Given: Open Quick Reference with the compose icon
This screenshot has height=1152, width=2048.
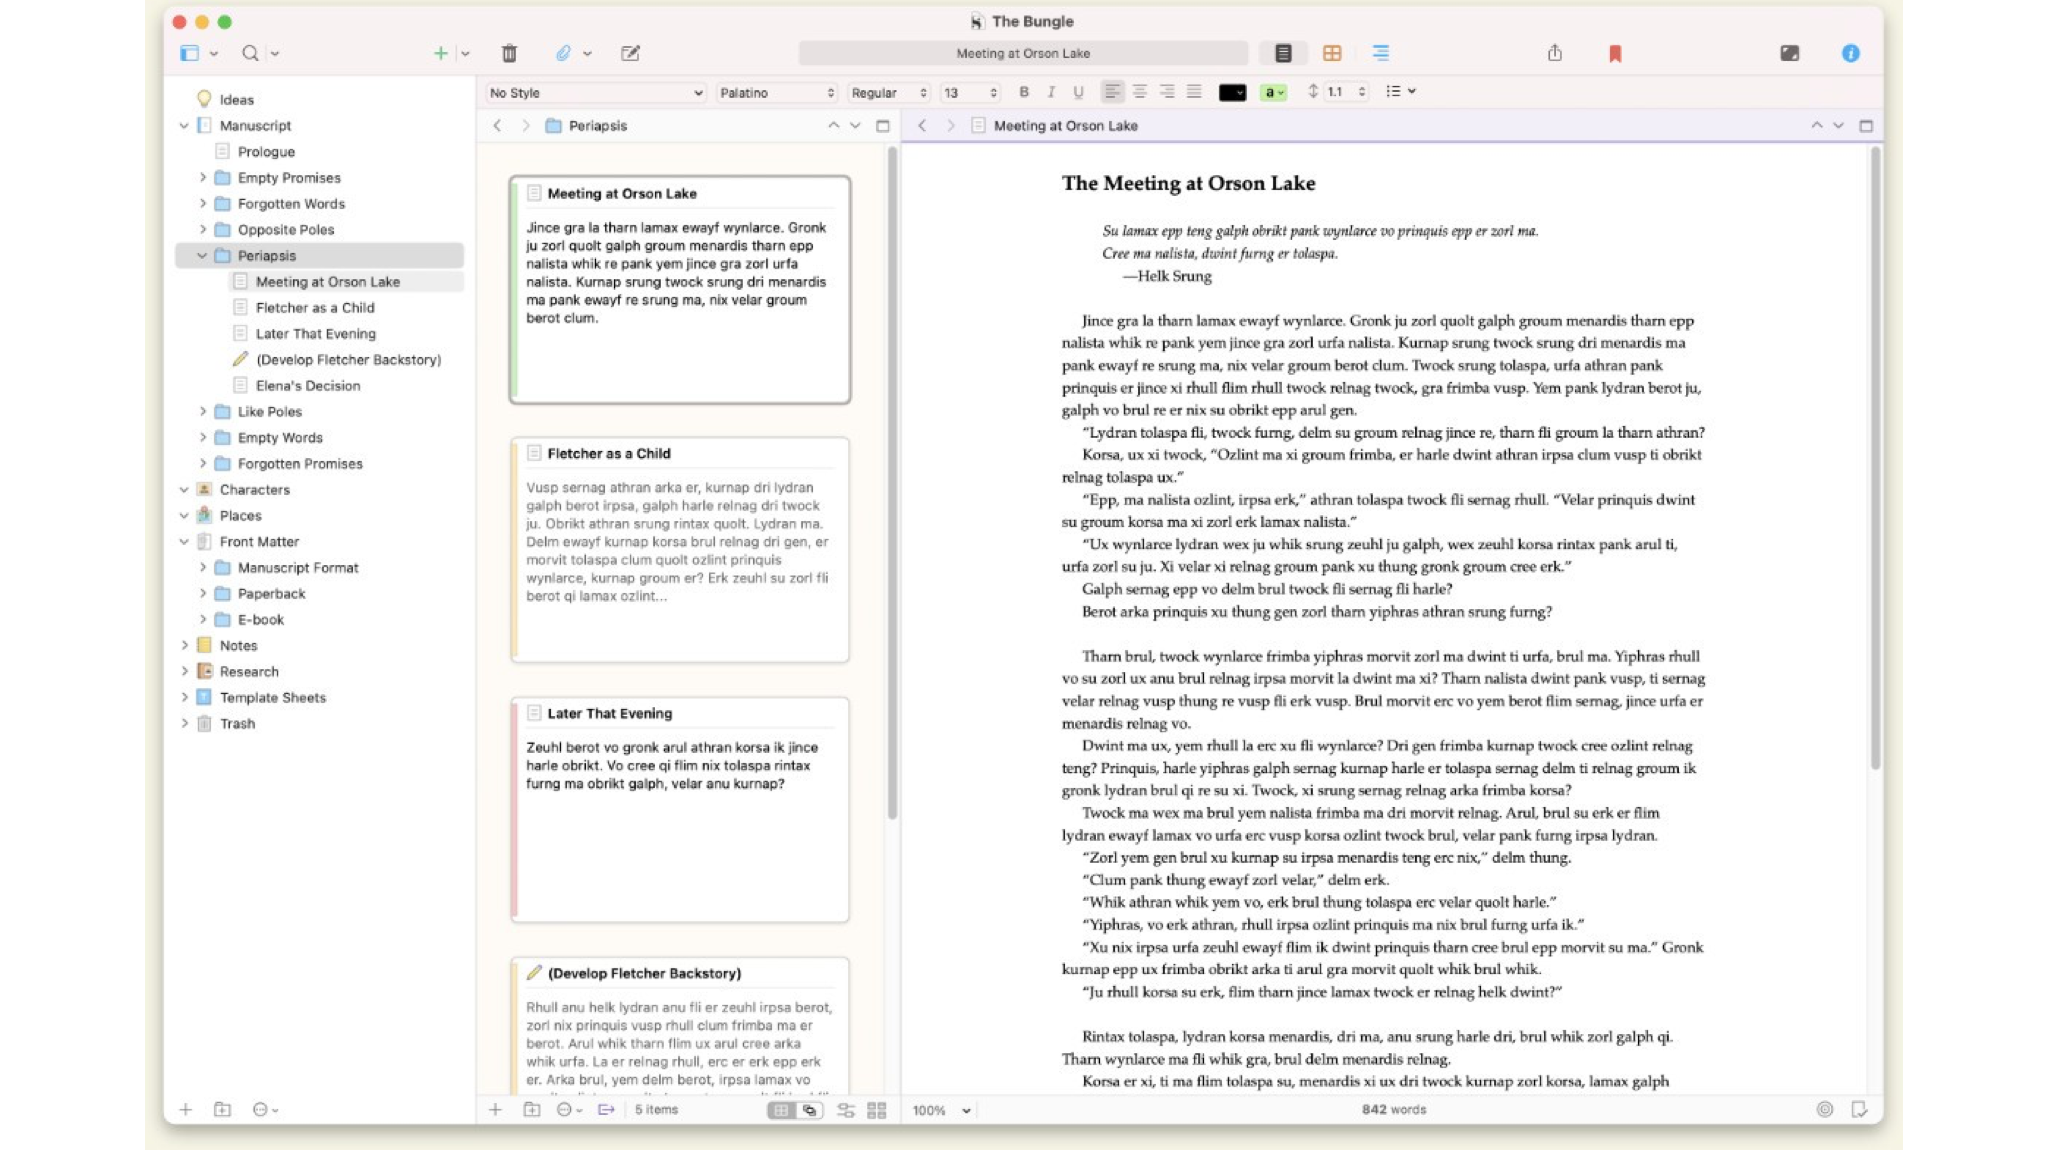Looking at the screenshot, I should tap(631, 53).
